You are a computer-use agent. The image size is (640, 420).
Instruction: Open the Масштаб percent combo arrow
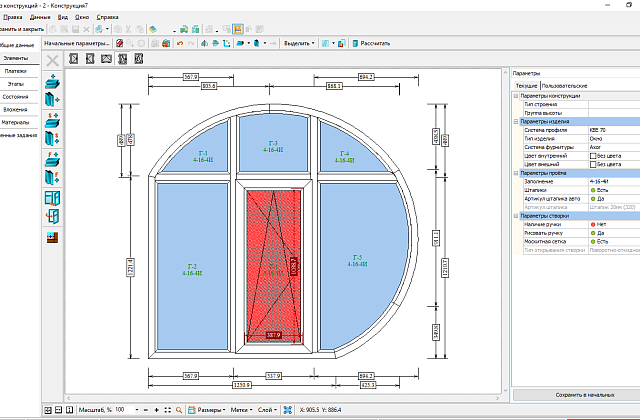click(137, 410)
